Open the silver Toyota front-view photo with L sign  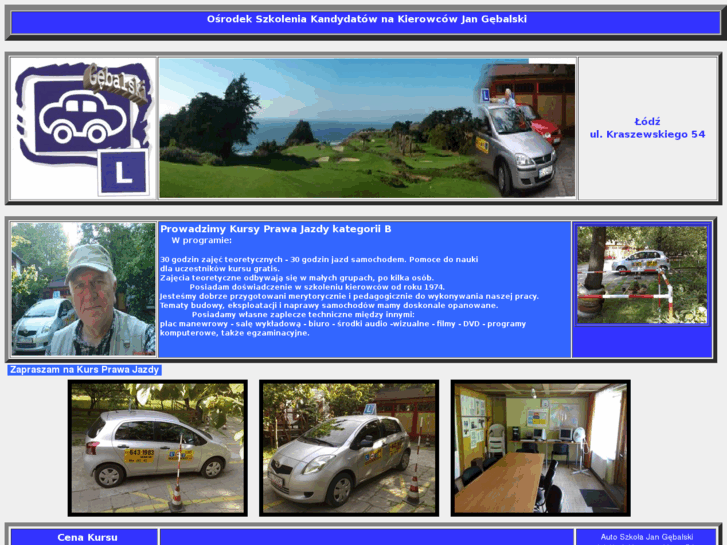(x=349, y=448)
